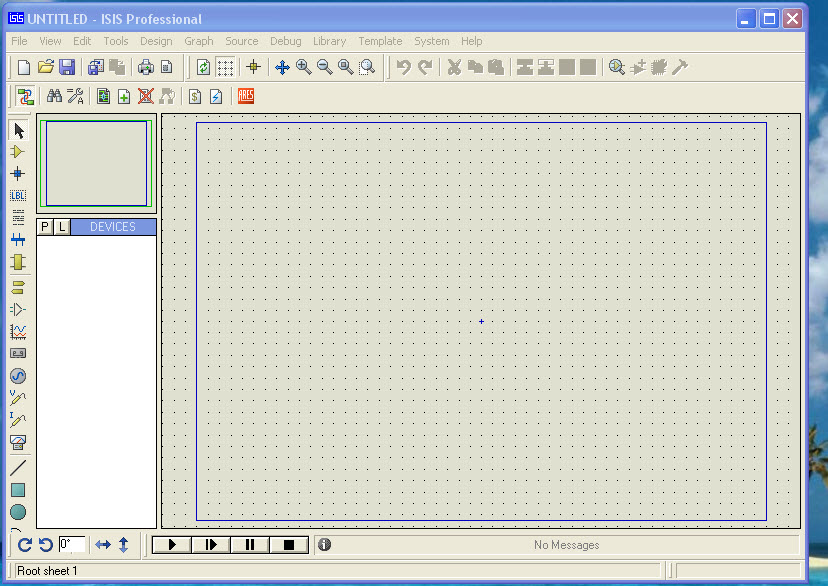Choose Terminals mode
Screen dimensions: 828x586
click(x=18, y=288)
